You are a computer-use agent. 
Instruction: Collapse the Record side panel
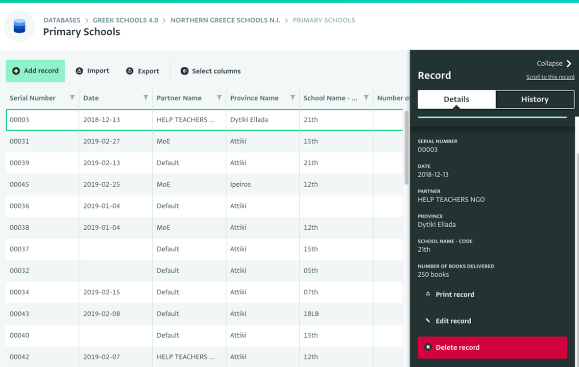(554, 64)
